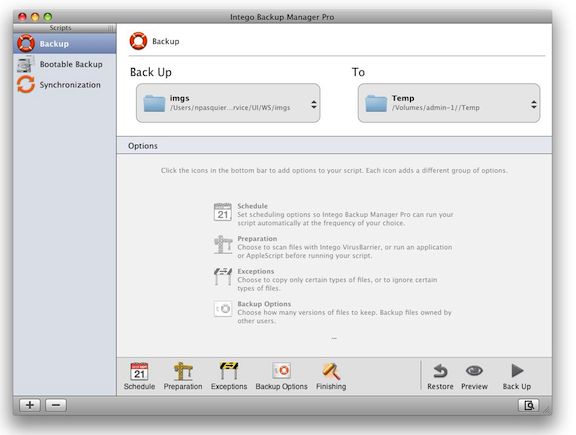576x435 pixels.
Task: Click the Exceptions description heading
Action: pyautogui.click(x=256, y=271)
